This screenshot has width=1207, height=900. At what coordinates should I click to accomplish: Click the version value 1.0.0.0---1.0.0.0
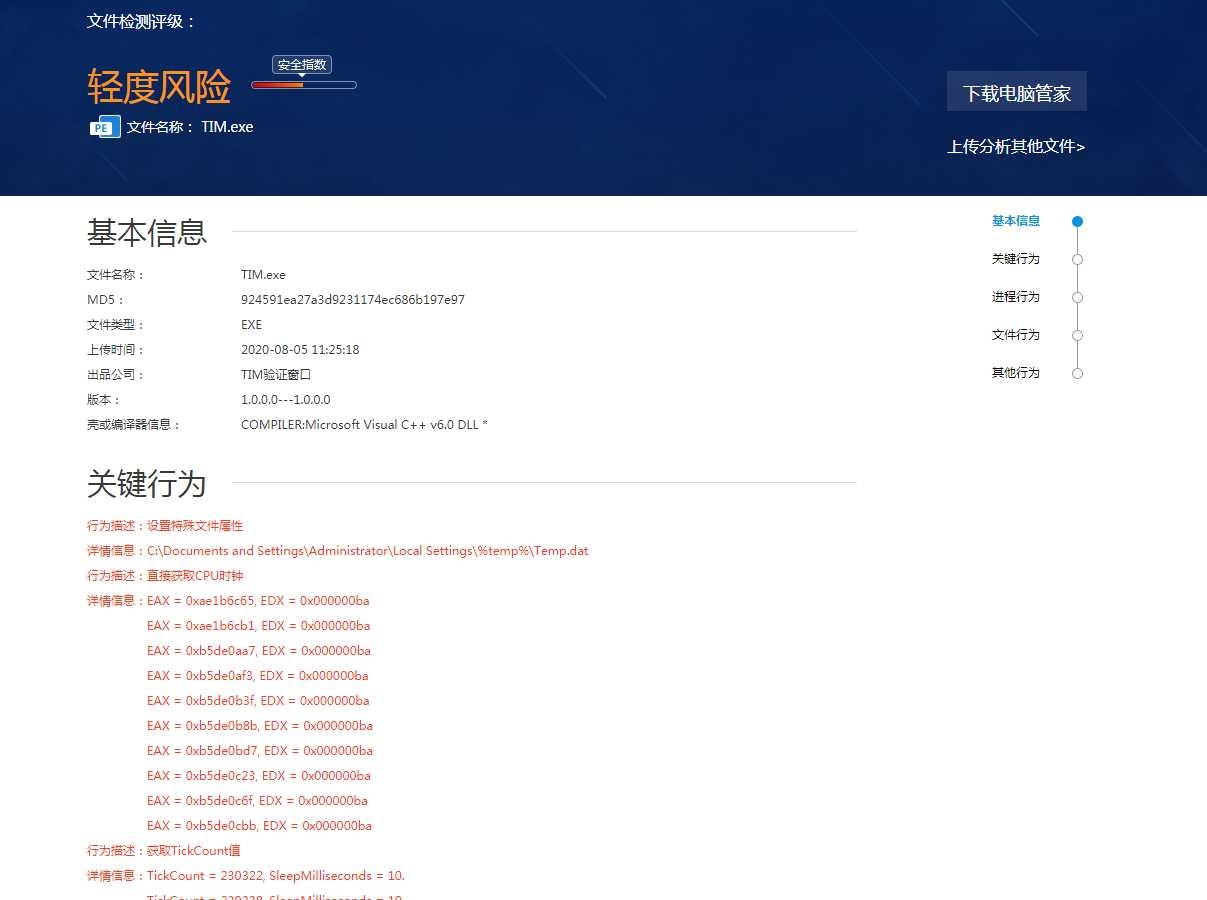(286, 400)
